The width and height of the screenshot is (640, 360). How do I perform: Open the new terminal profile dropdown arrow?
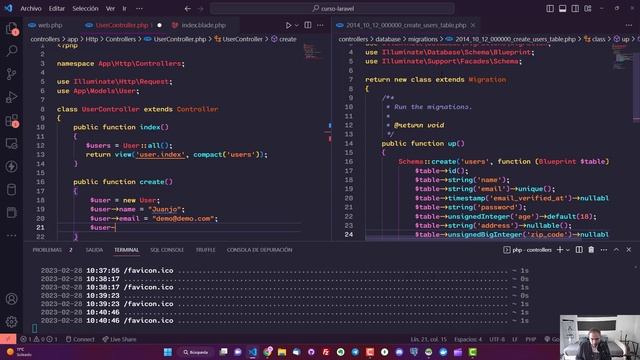[567, 250]
